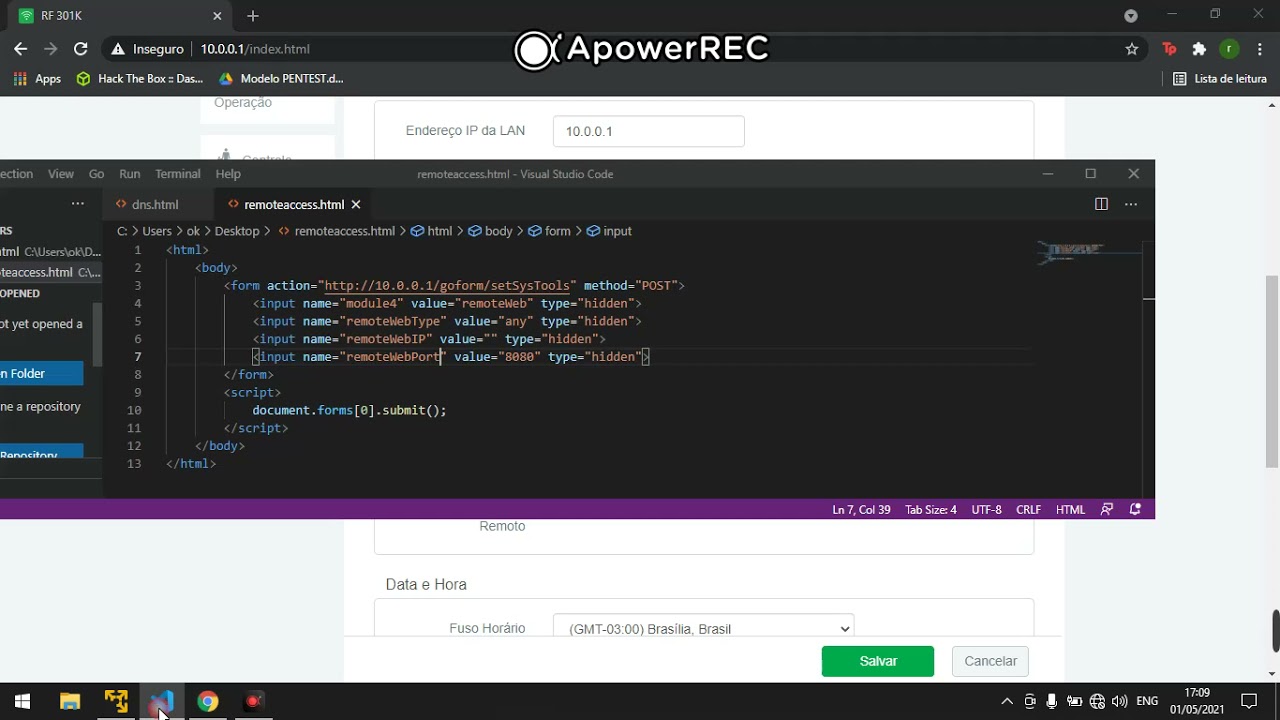Image resolution: width=1280 pixels, height=720 pixels.
Task: Open a new Chrome tab with plus button
Action: (253, 16)
